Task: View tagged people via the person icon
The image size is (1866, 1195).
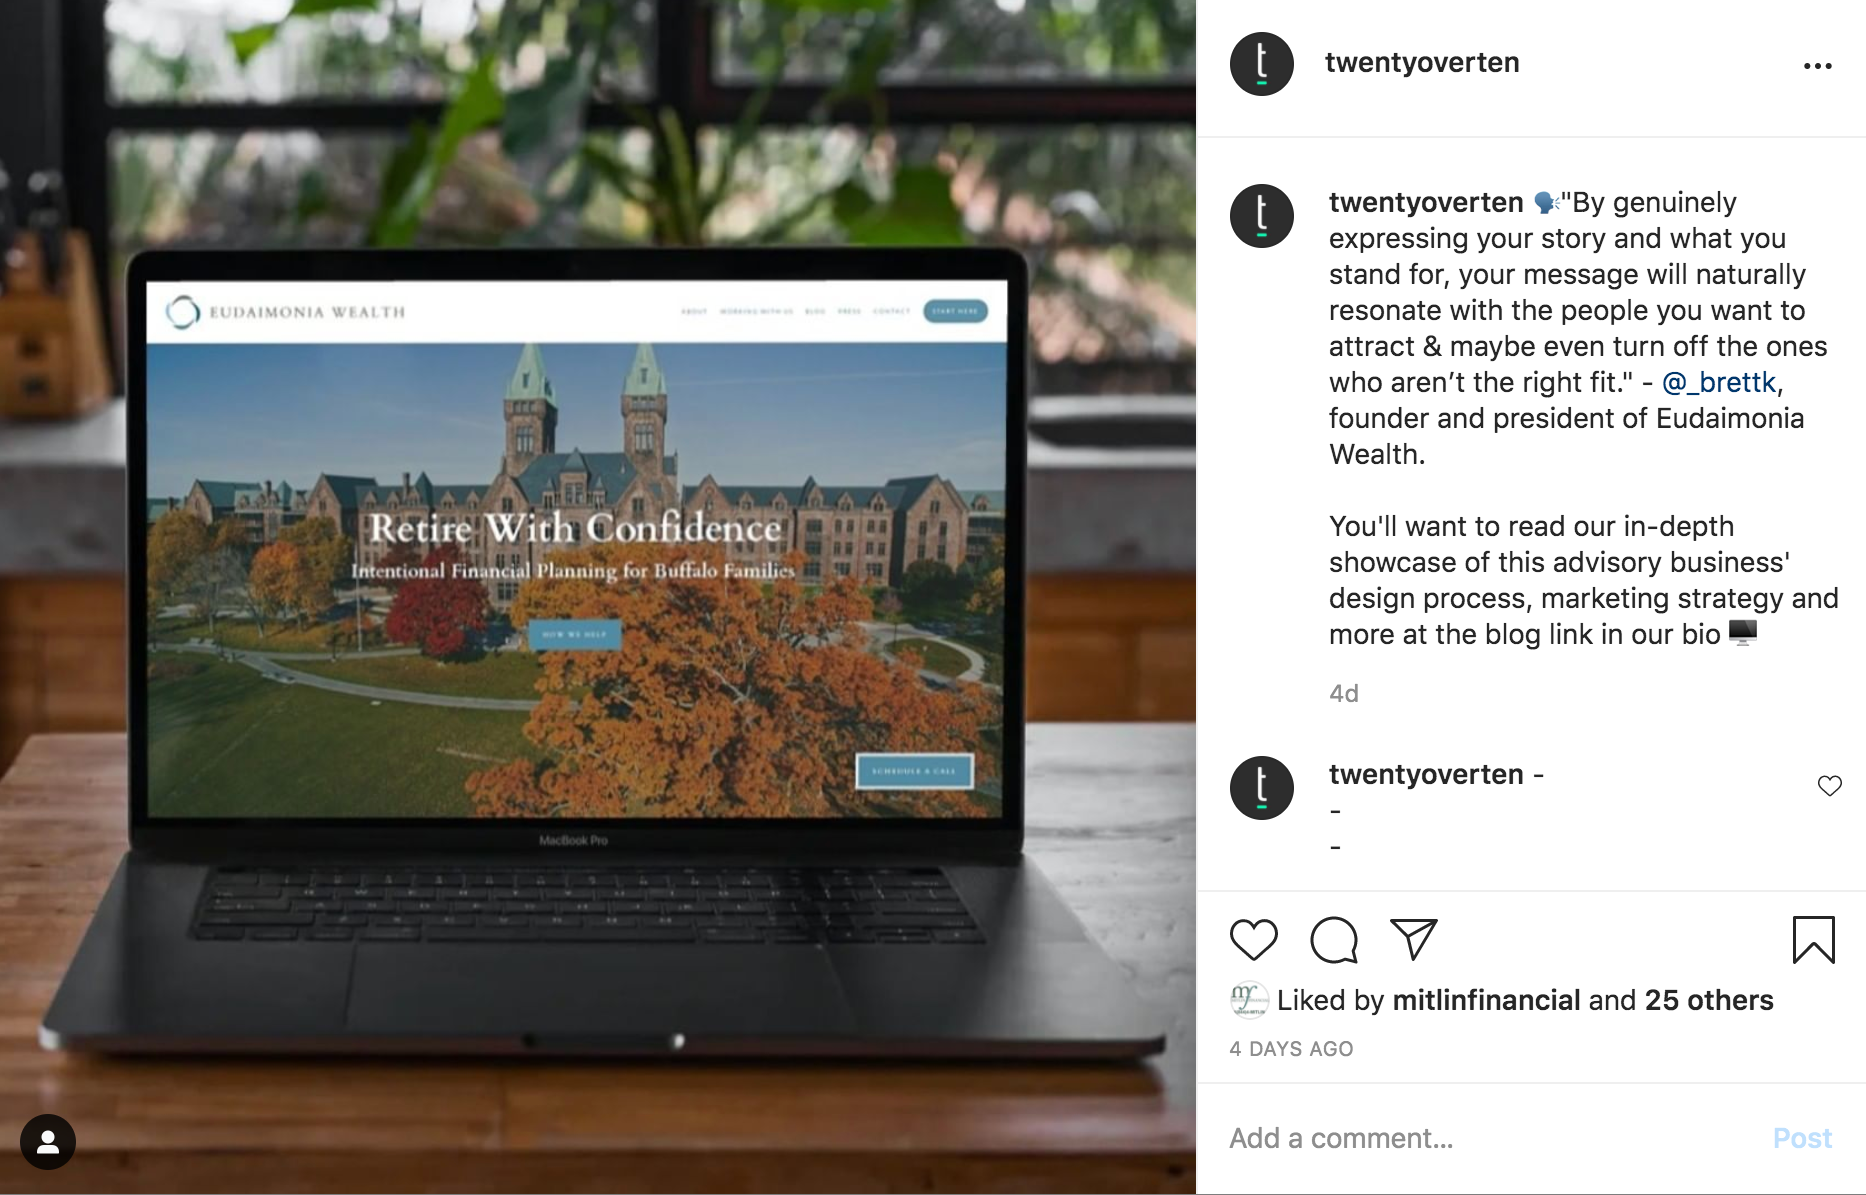Action: pos(48,1142)
